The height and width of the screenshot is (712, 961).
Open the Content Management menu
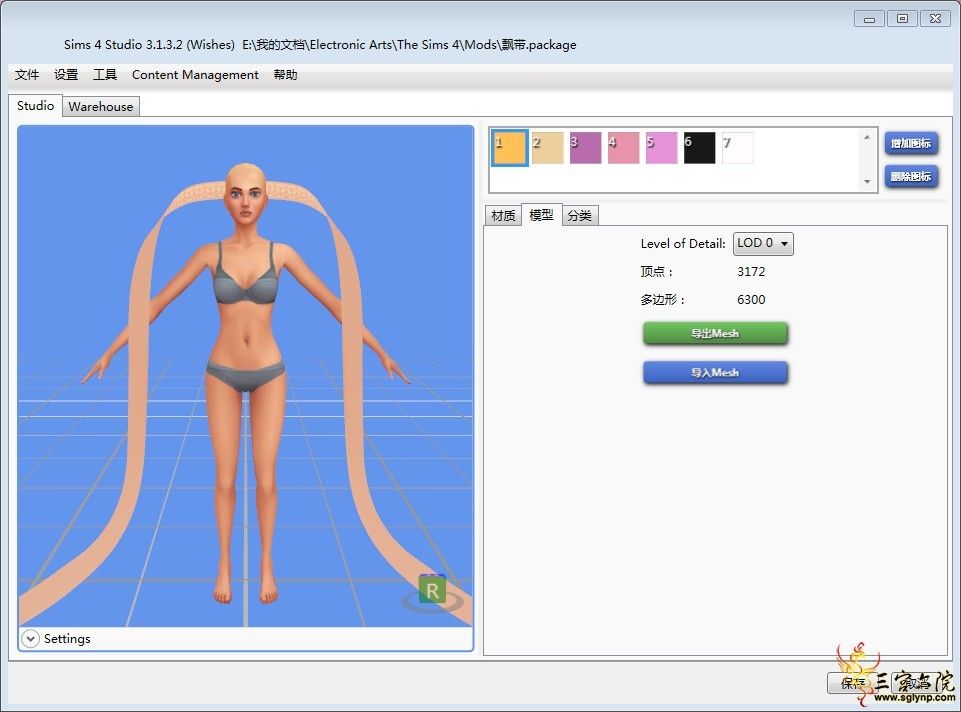pos(195,75)
